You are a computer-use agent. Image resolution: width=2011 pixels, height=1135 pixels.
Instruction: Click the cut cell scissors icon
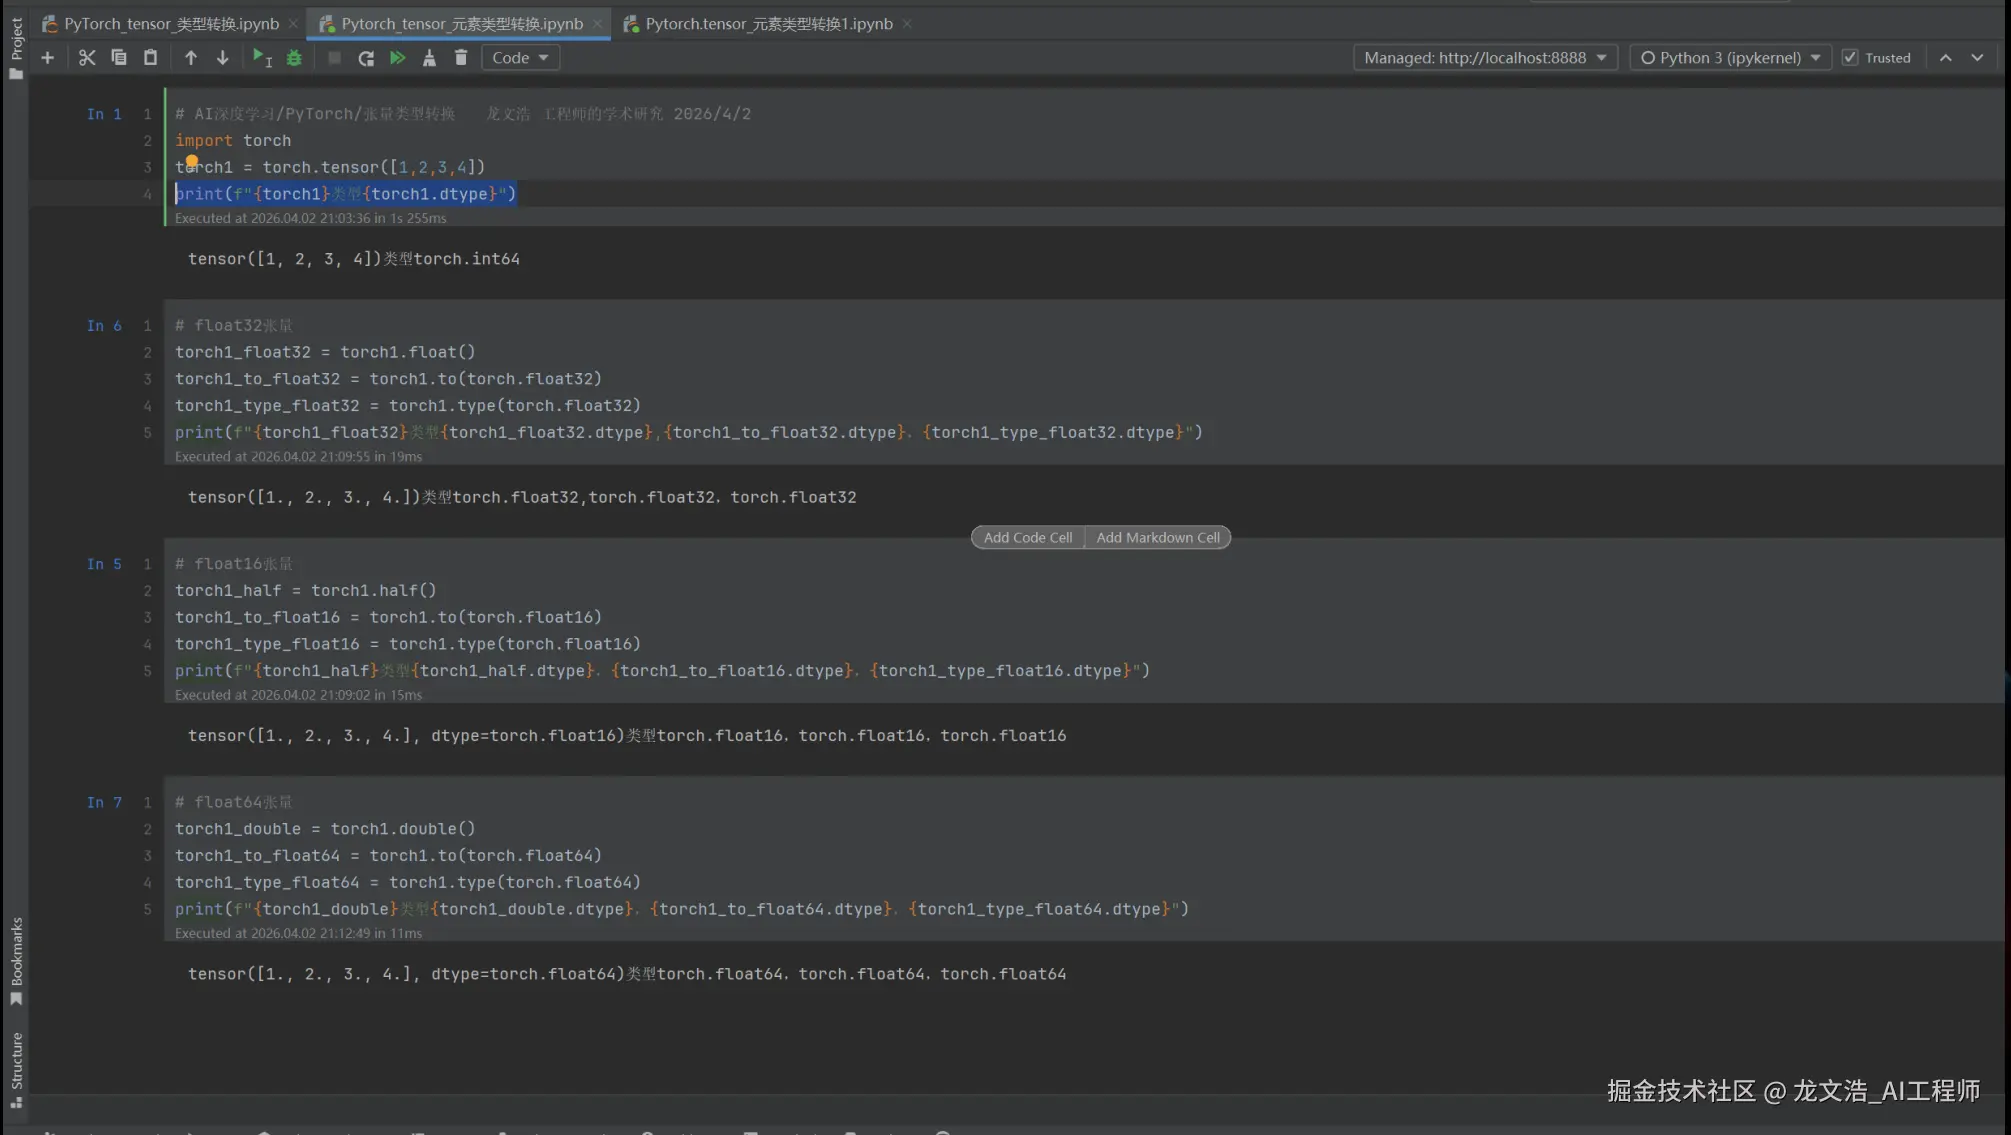point(87,58)
